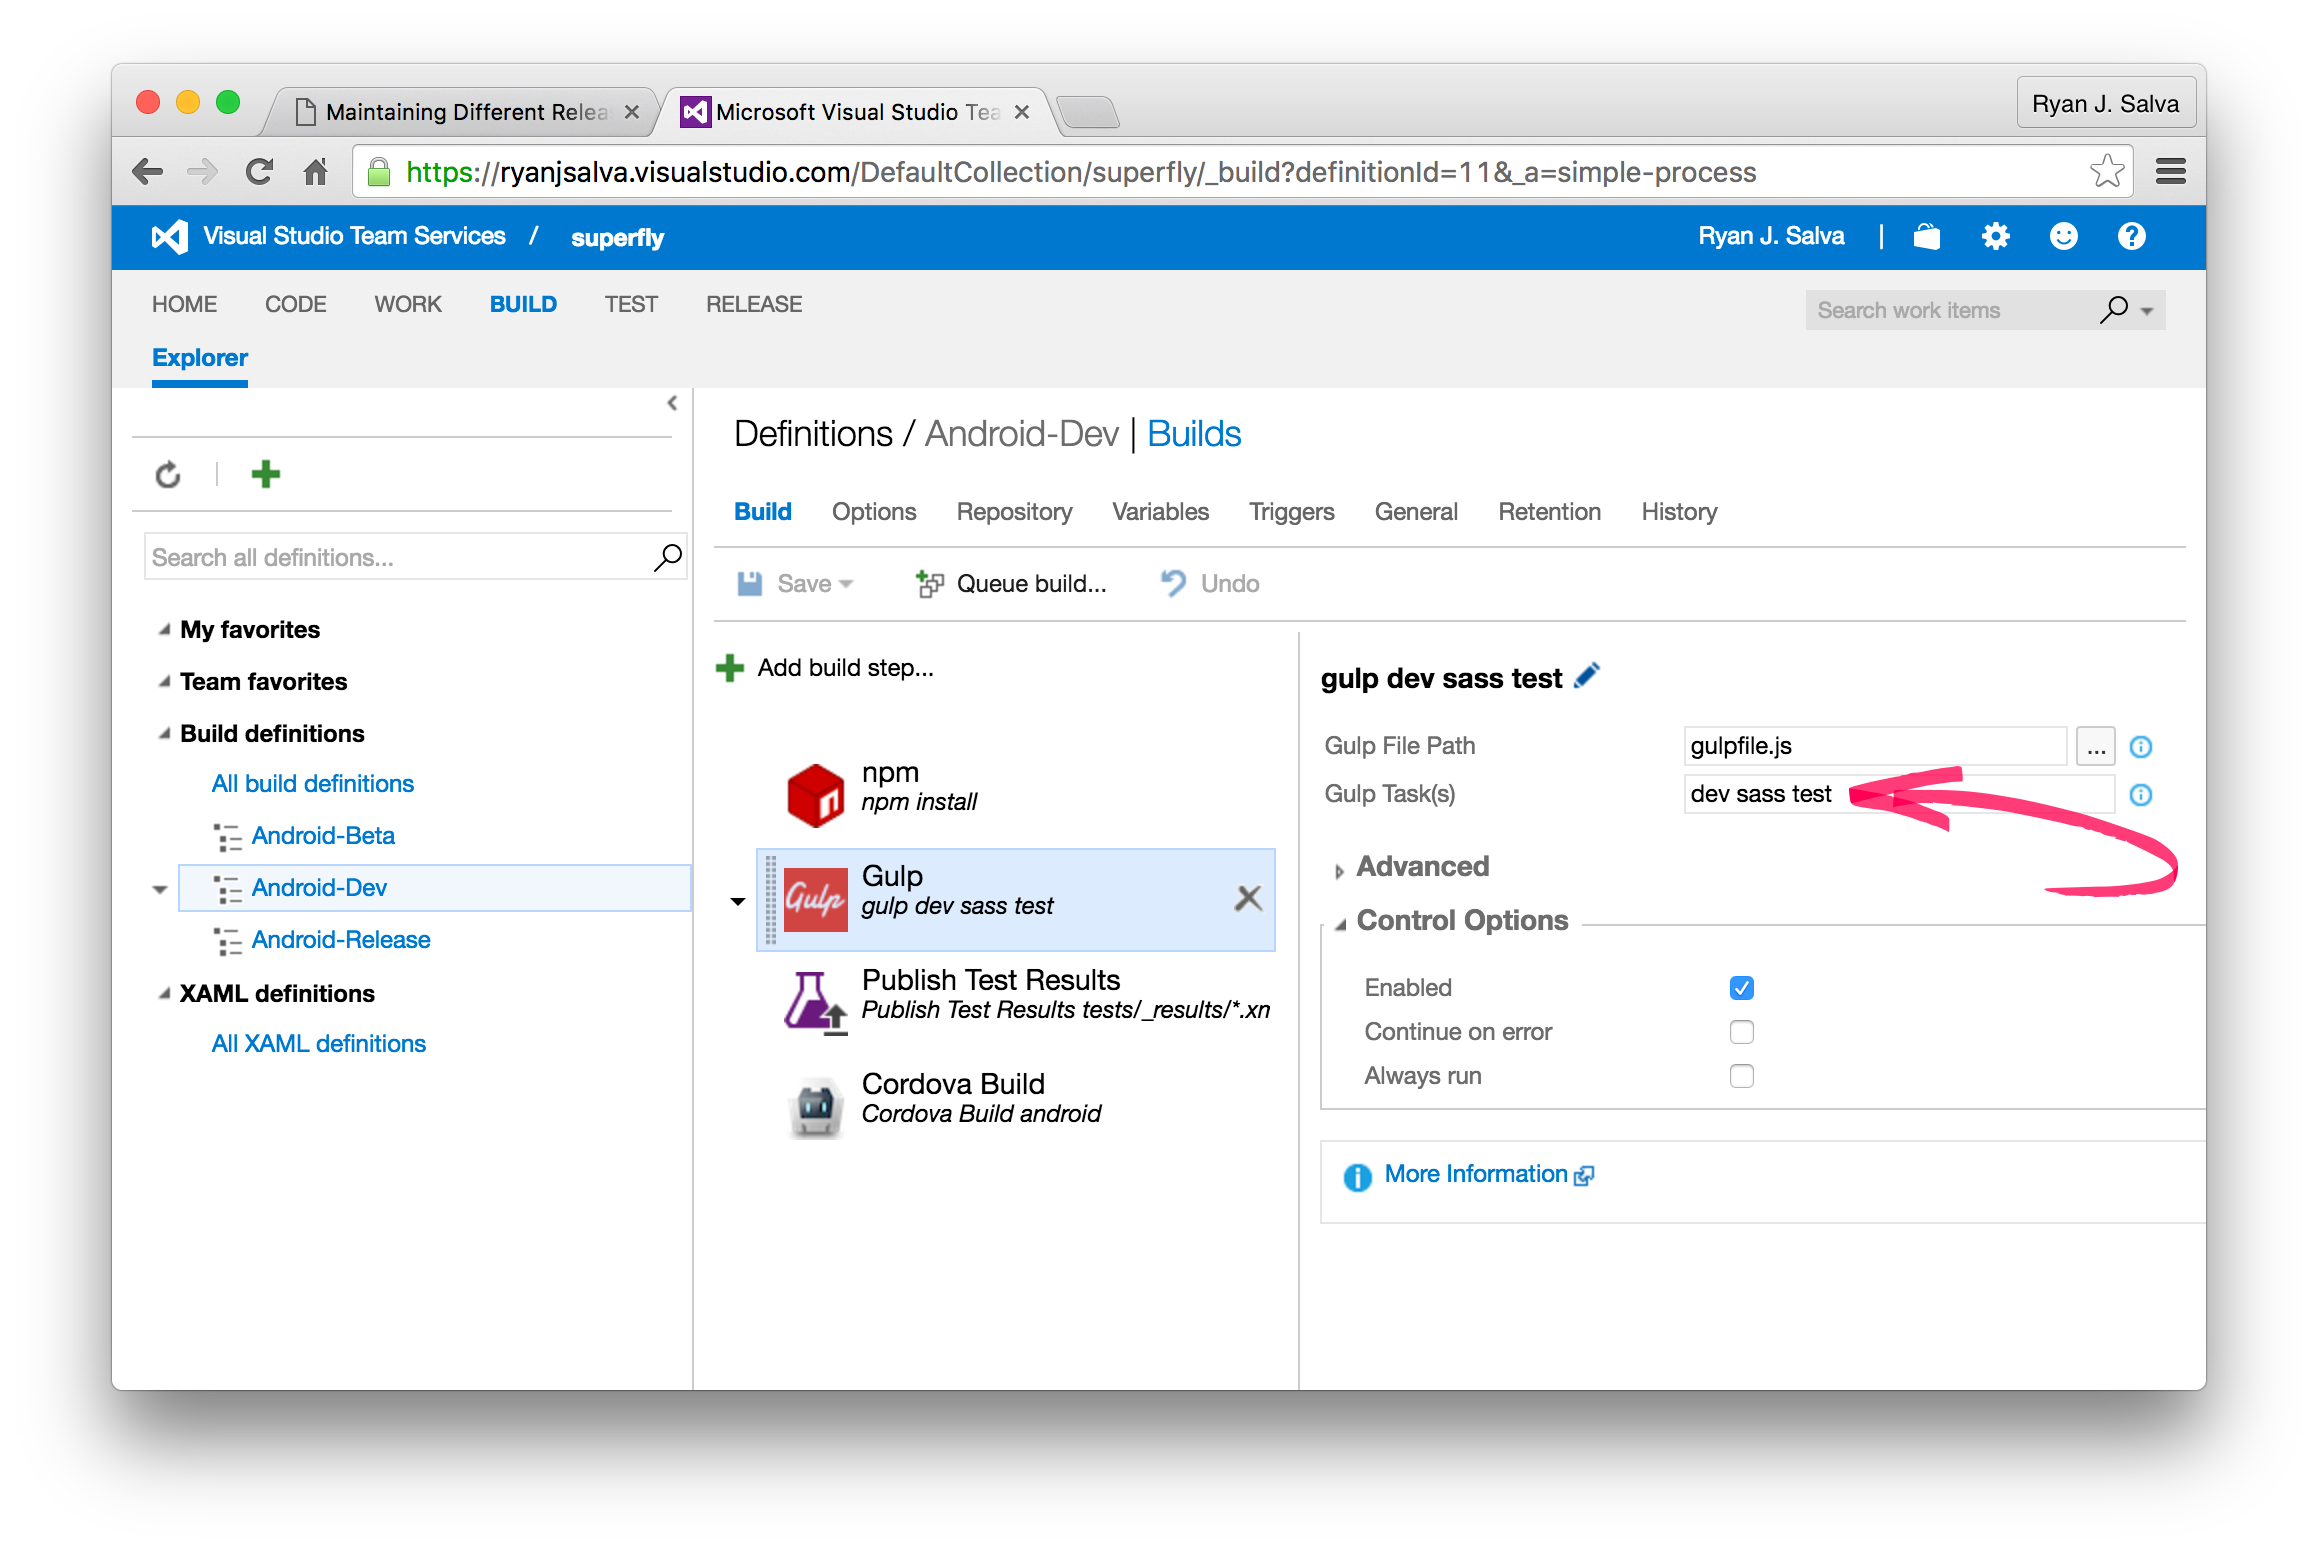
Task: Collapse XAML definitions tree node
Action: point(164,994)
